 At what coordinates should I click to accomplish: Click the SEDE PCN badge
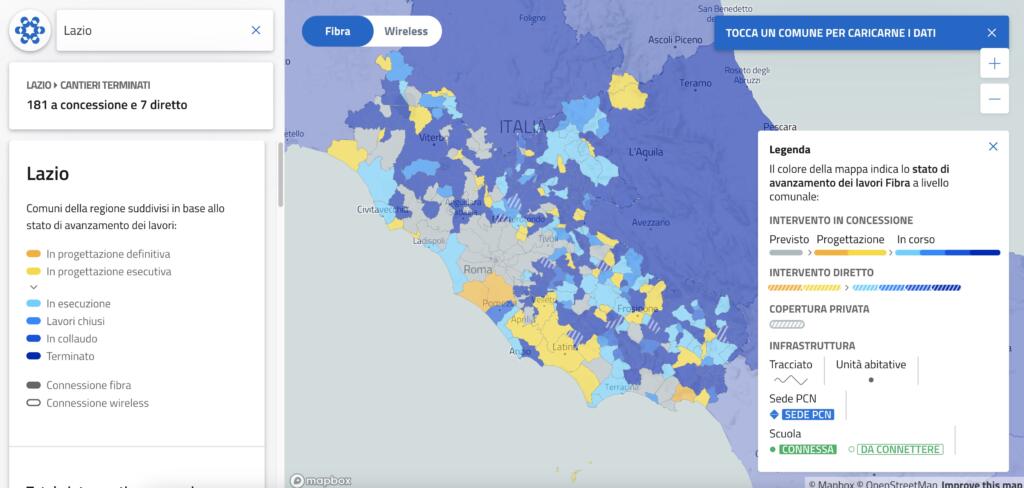point(807,414)
